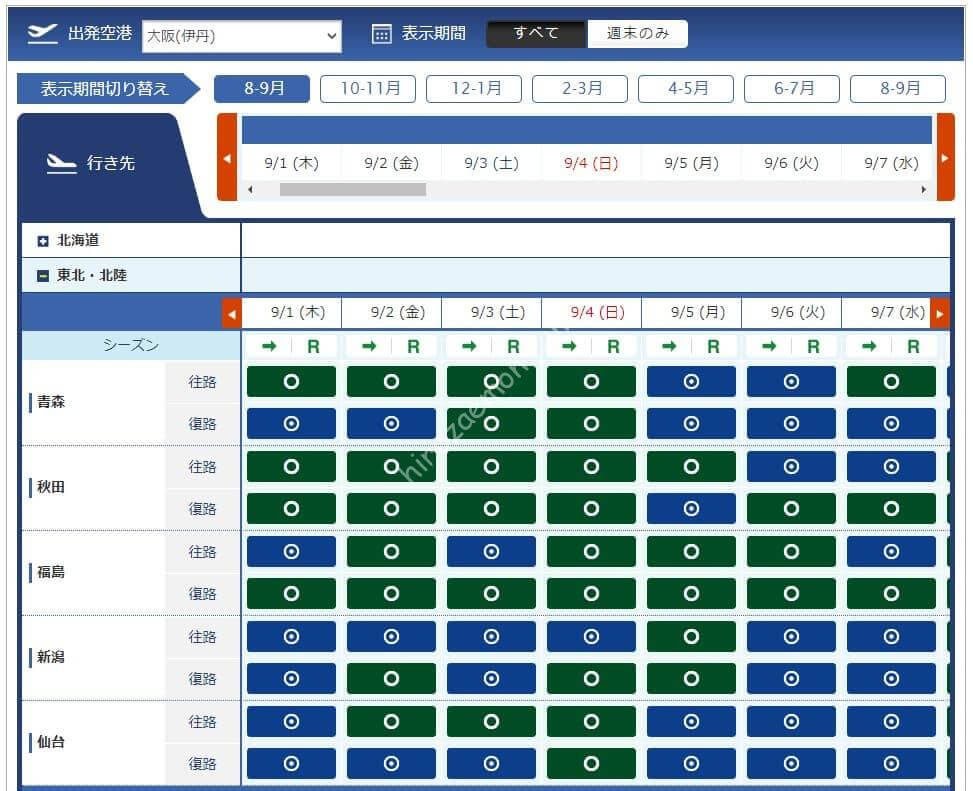Select 福島 往路 on 9/1

[x=291, y=552]
